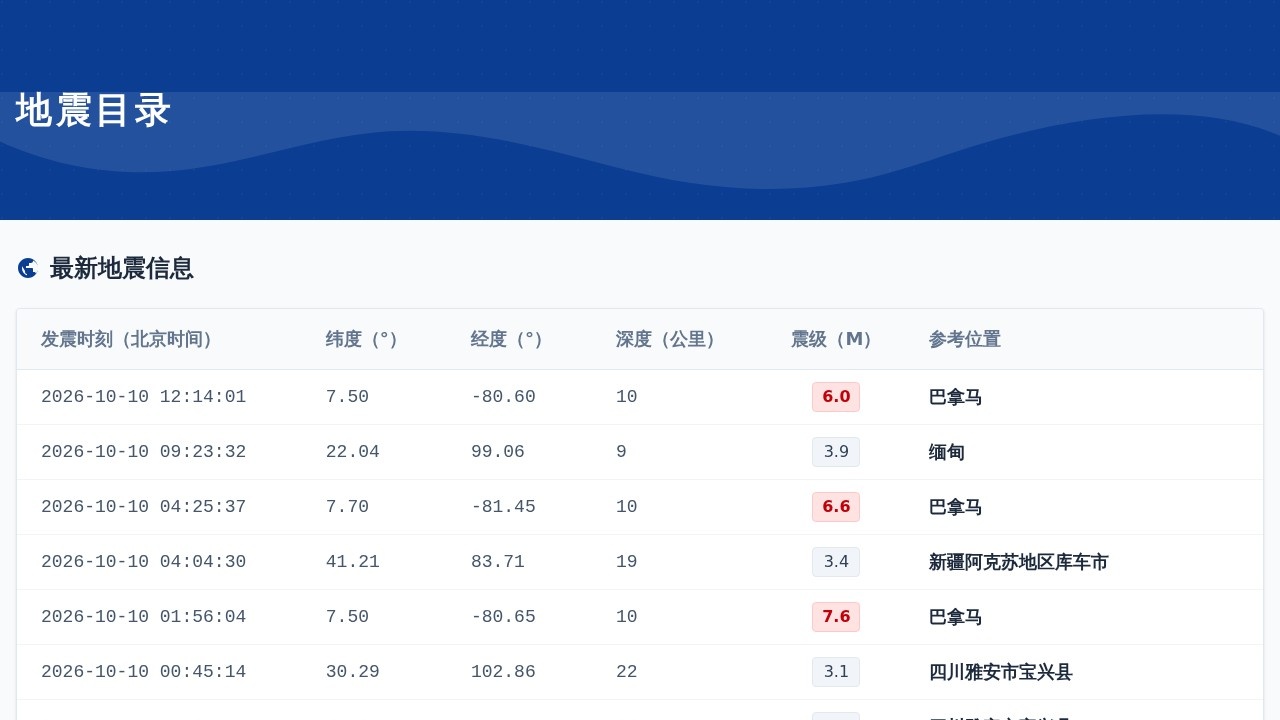Click the 发震时刻（北京时间） column header
This screenshot has width=1280, height=720.
click(x=128, y=339)
